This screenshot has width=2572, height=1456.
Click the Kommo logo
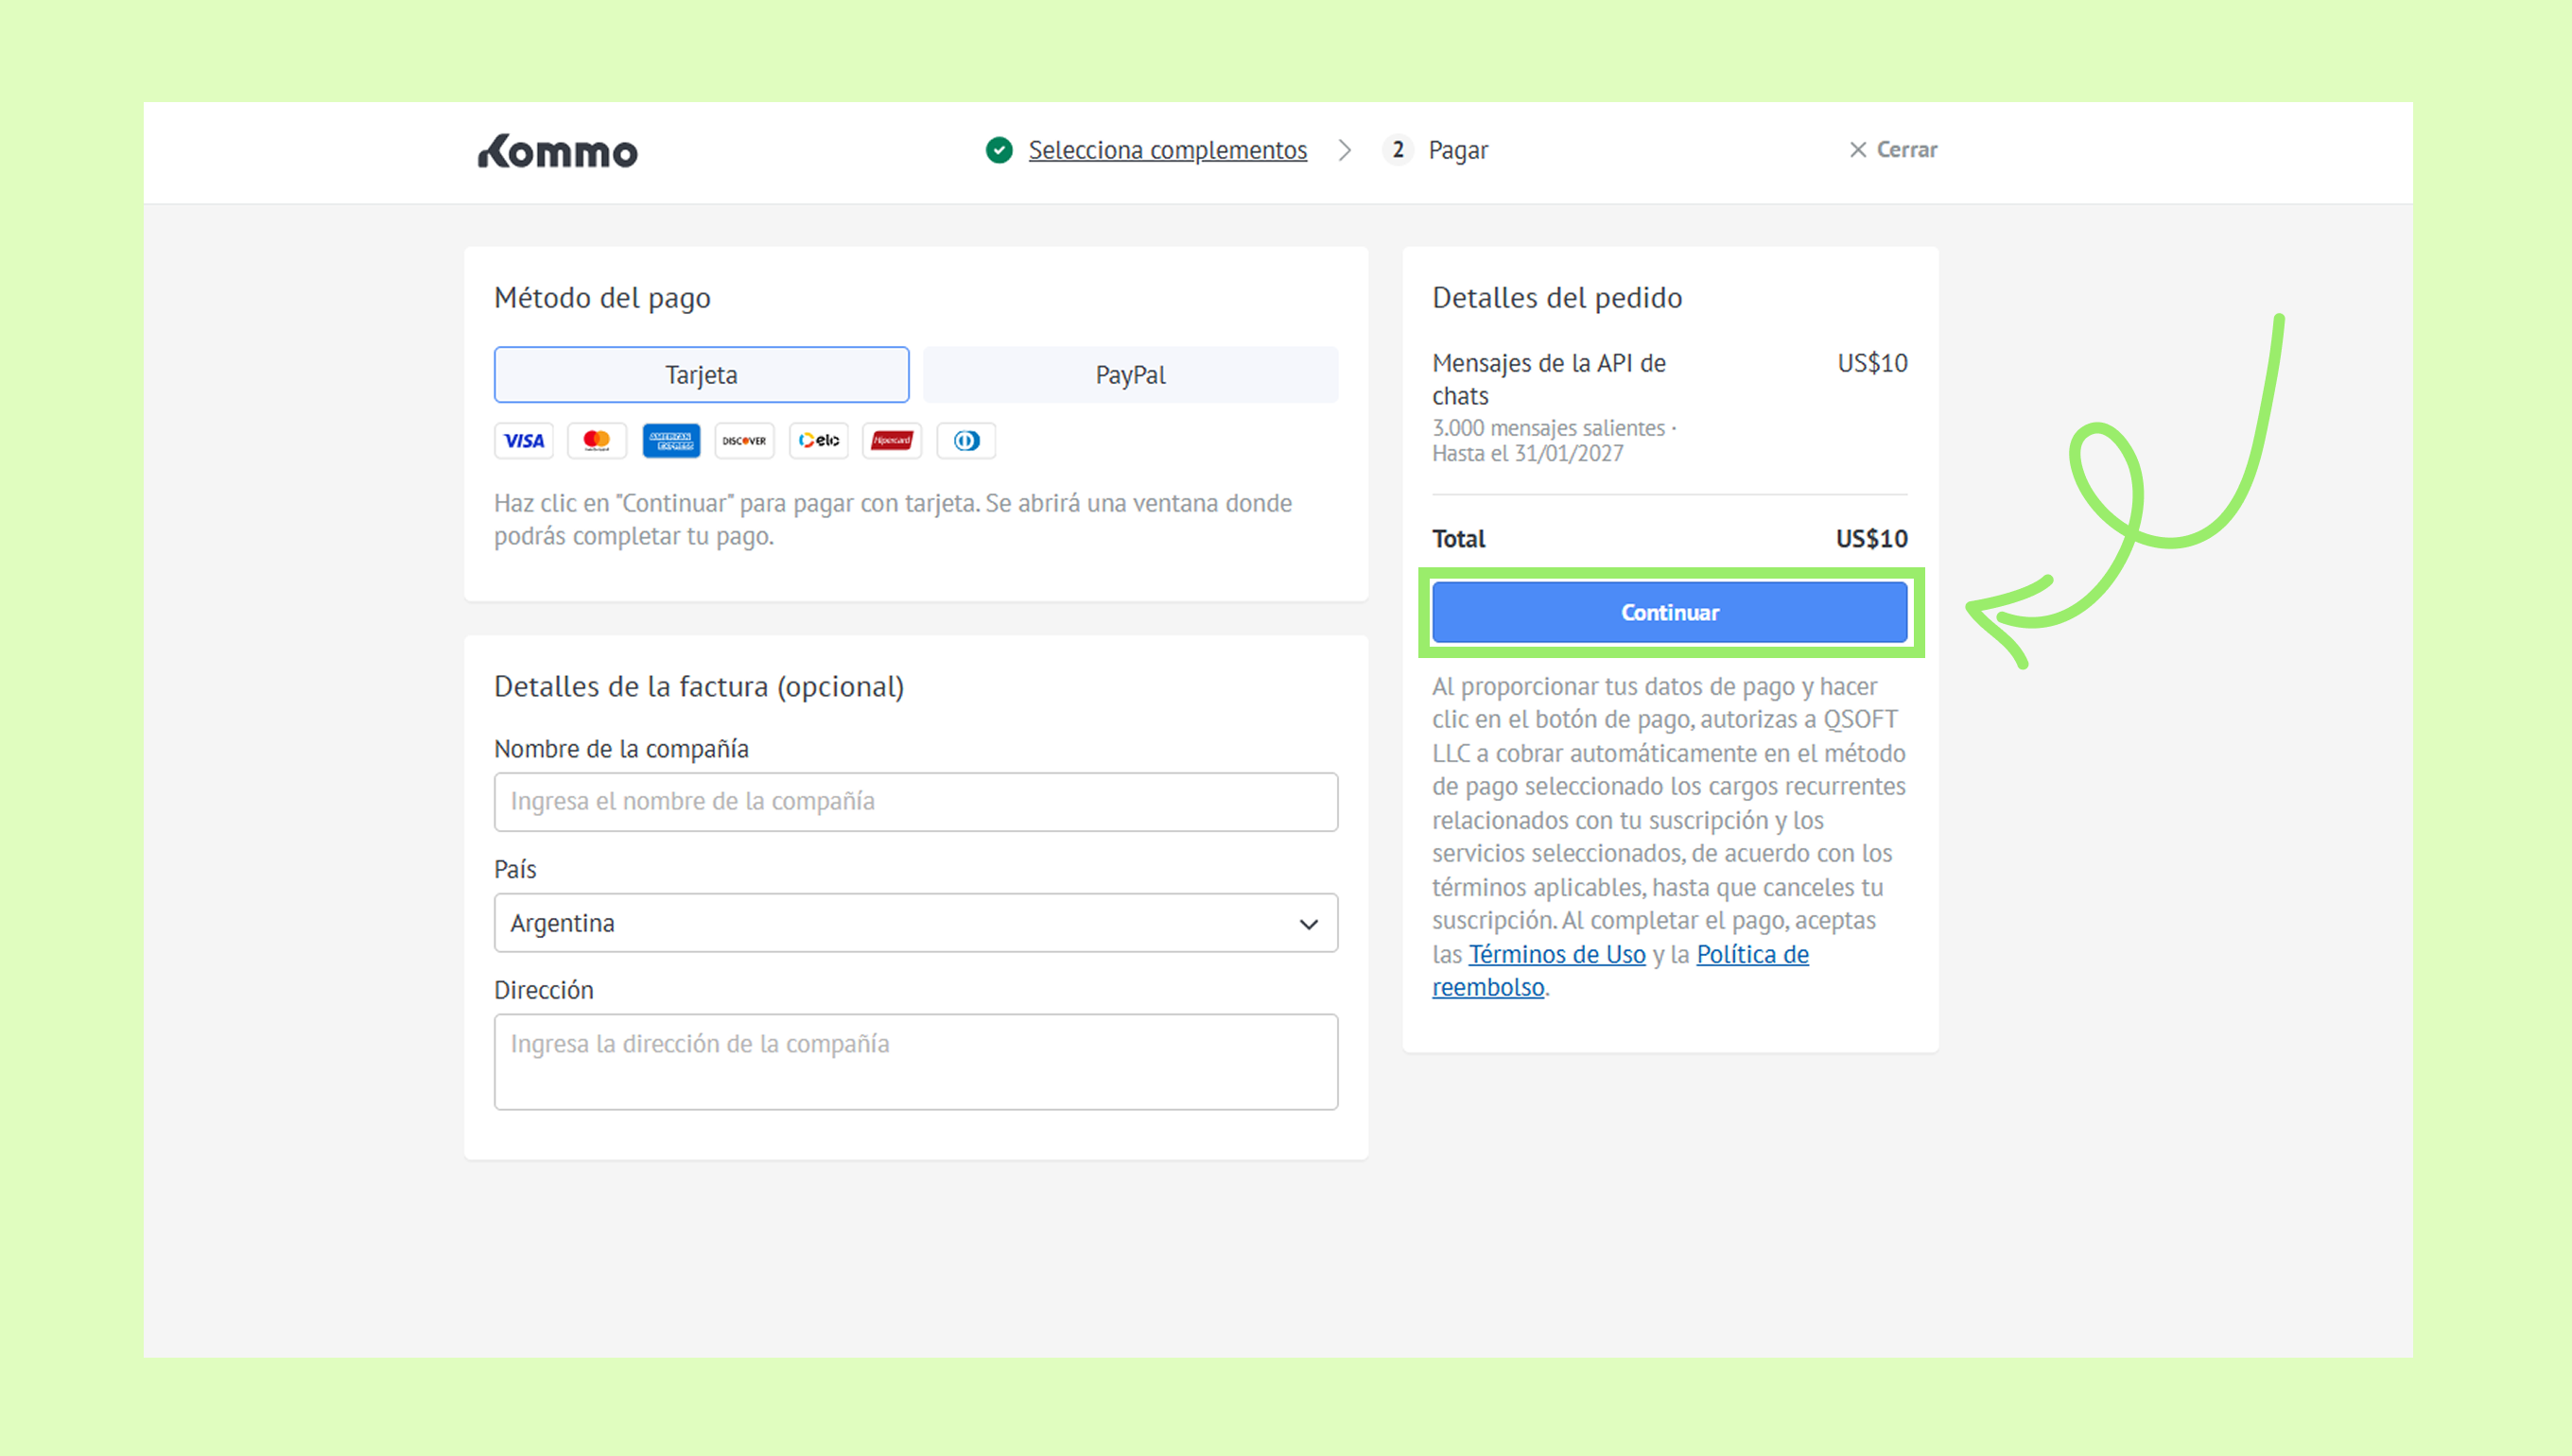click(558, 151)
